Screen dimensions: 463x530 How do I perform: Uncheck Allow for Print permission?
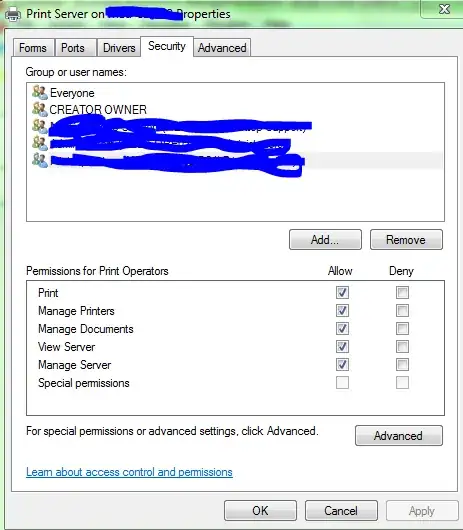pos(342,292)
